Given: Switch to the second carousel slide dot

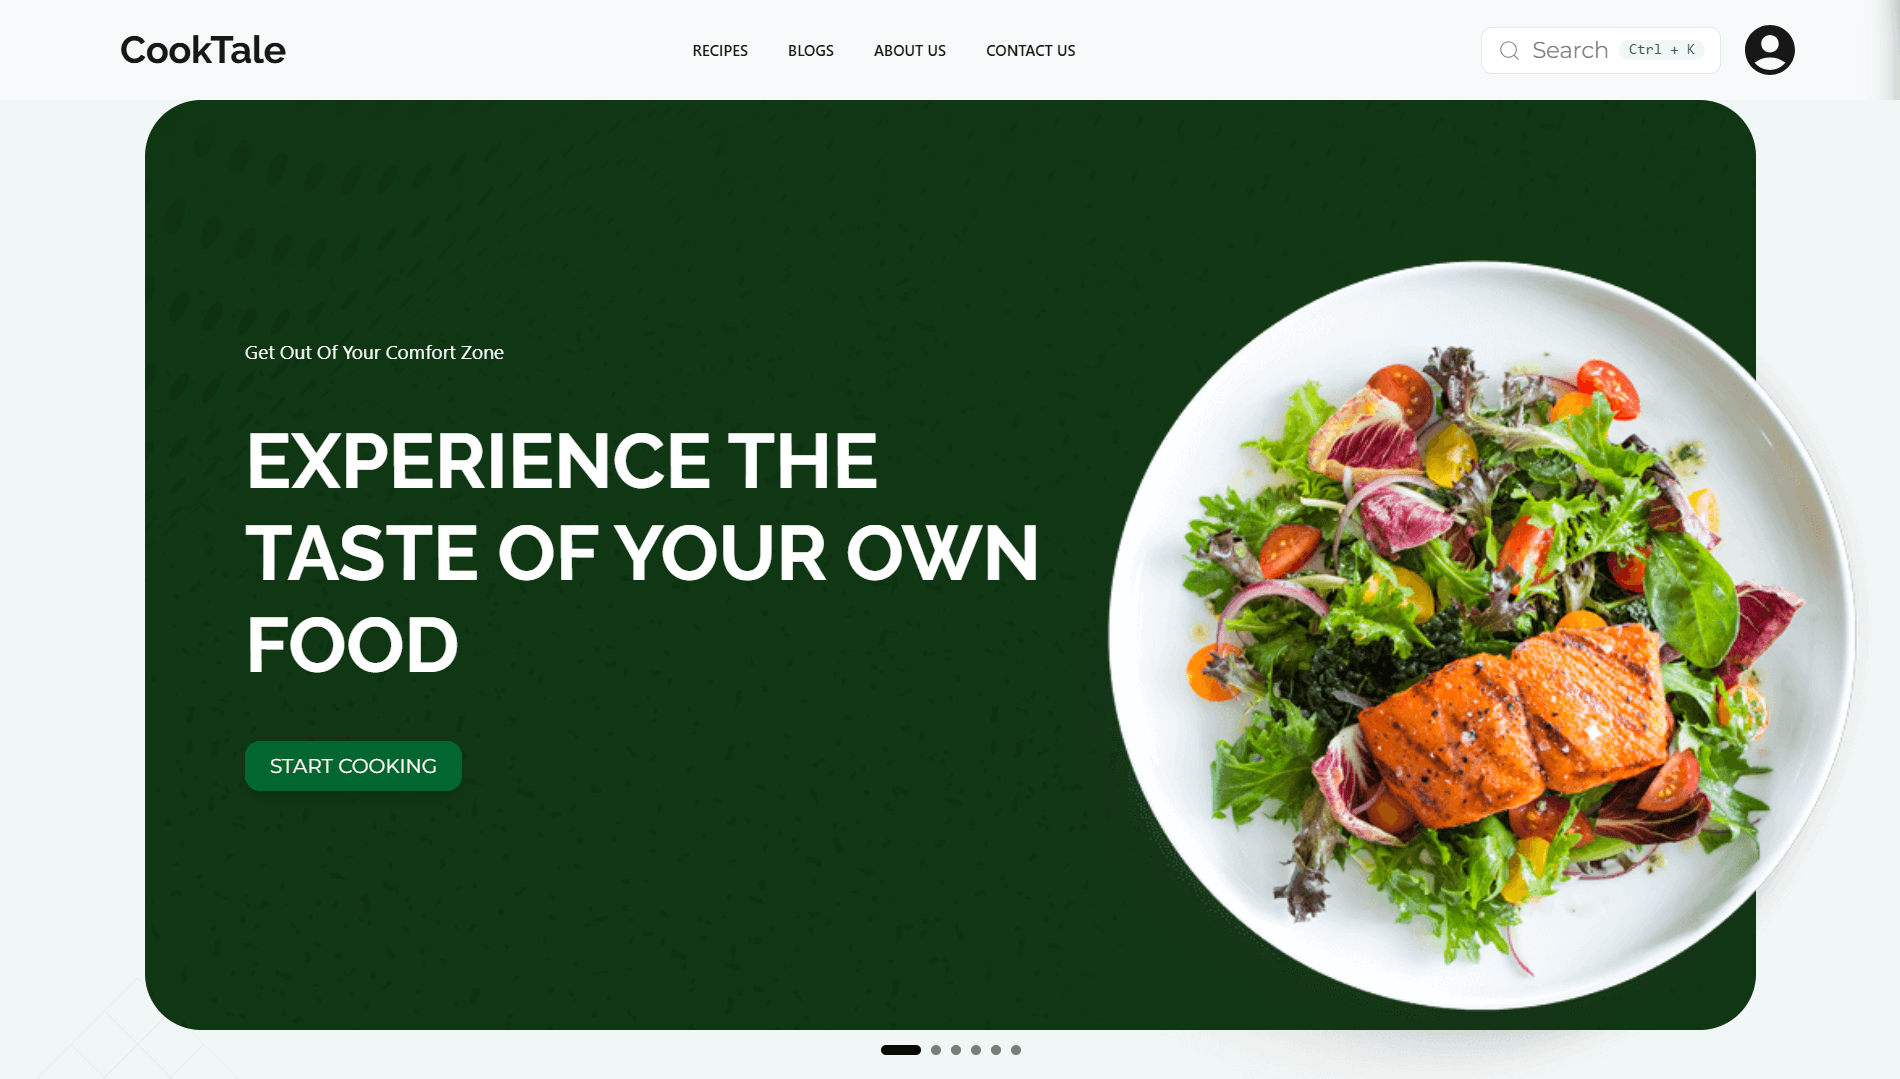Looking at the screenshot, I should (936, 1050).
